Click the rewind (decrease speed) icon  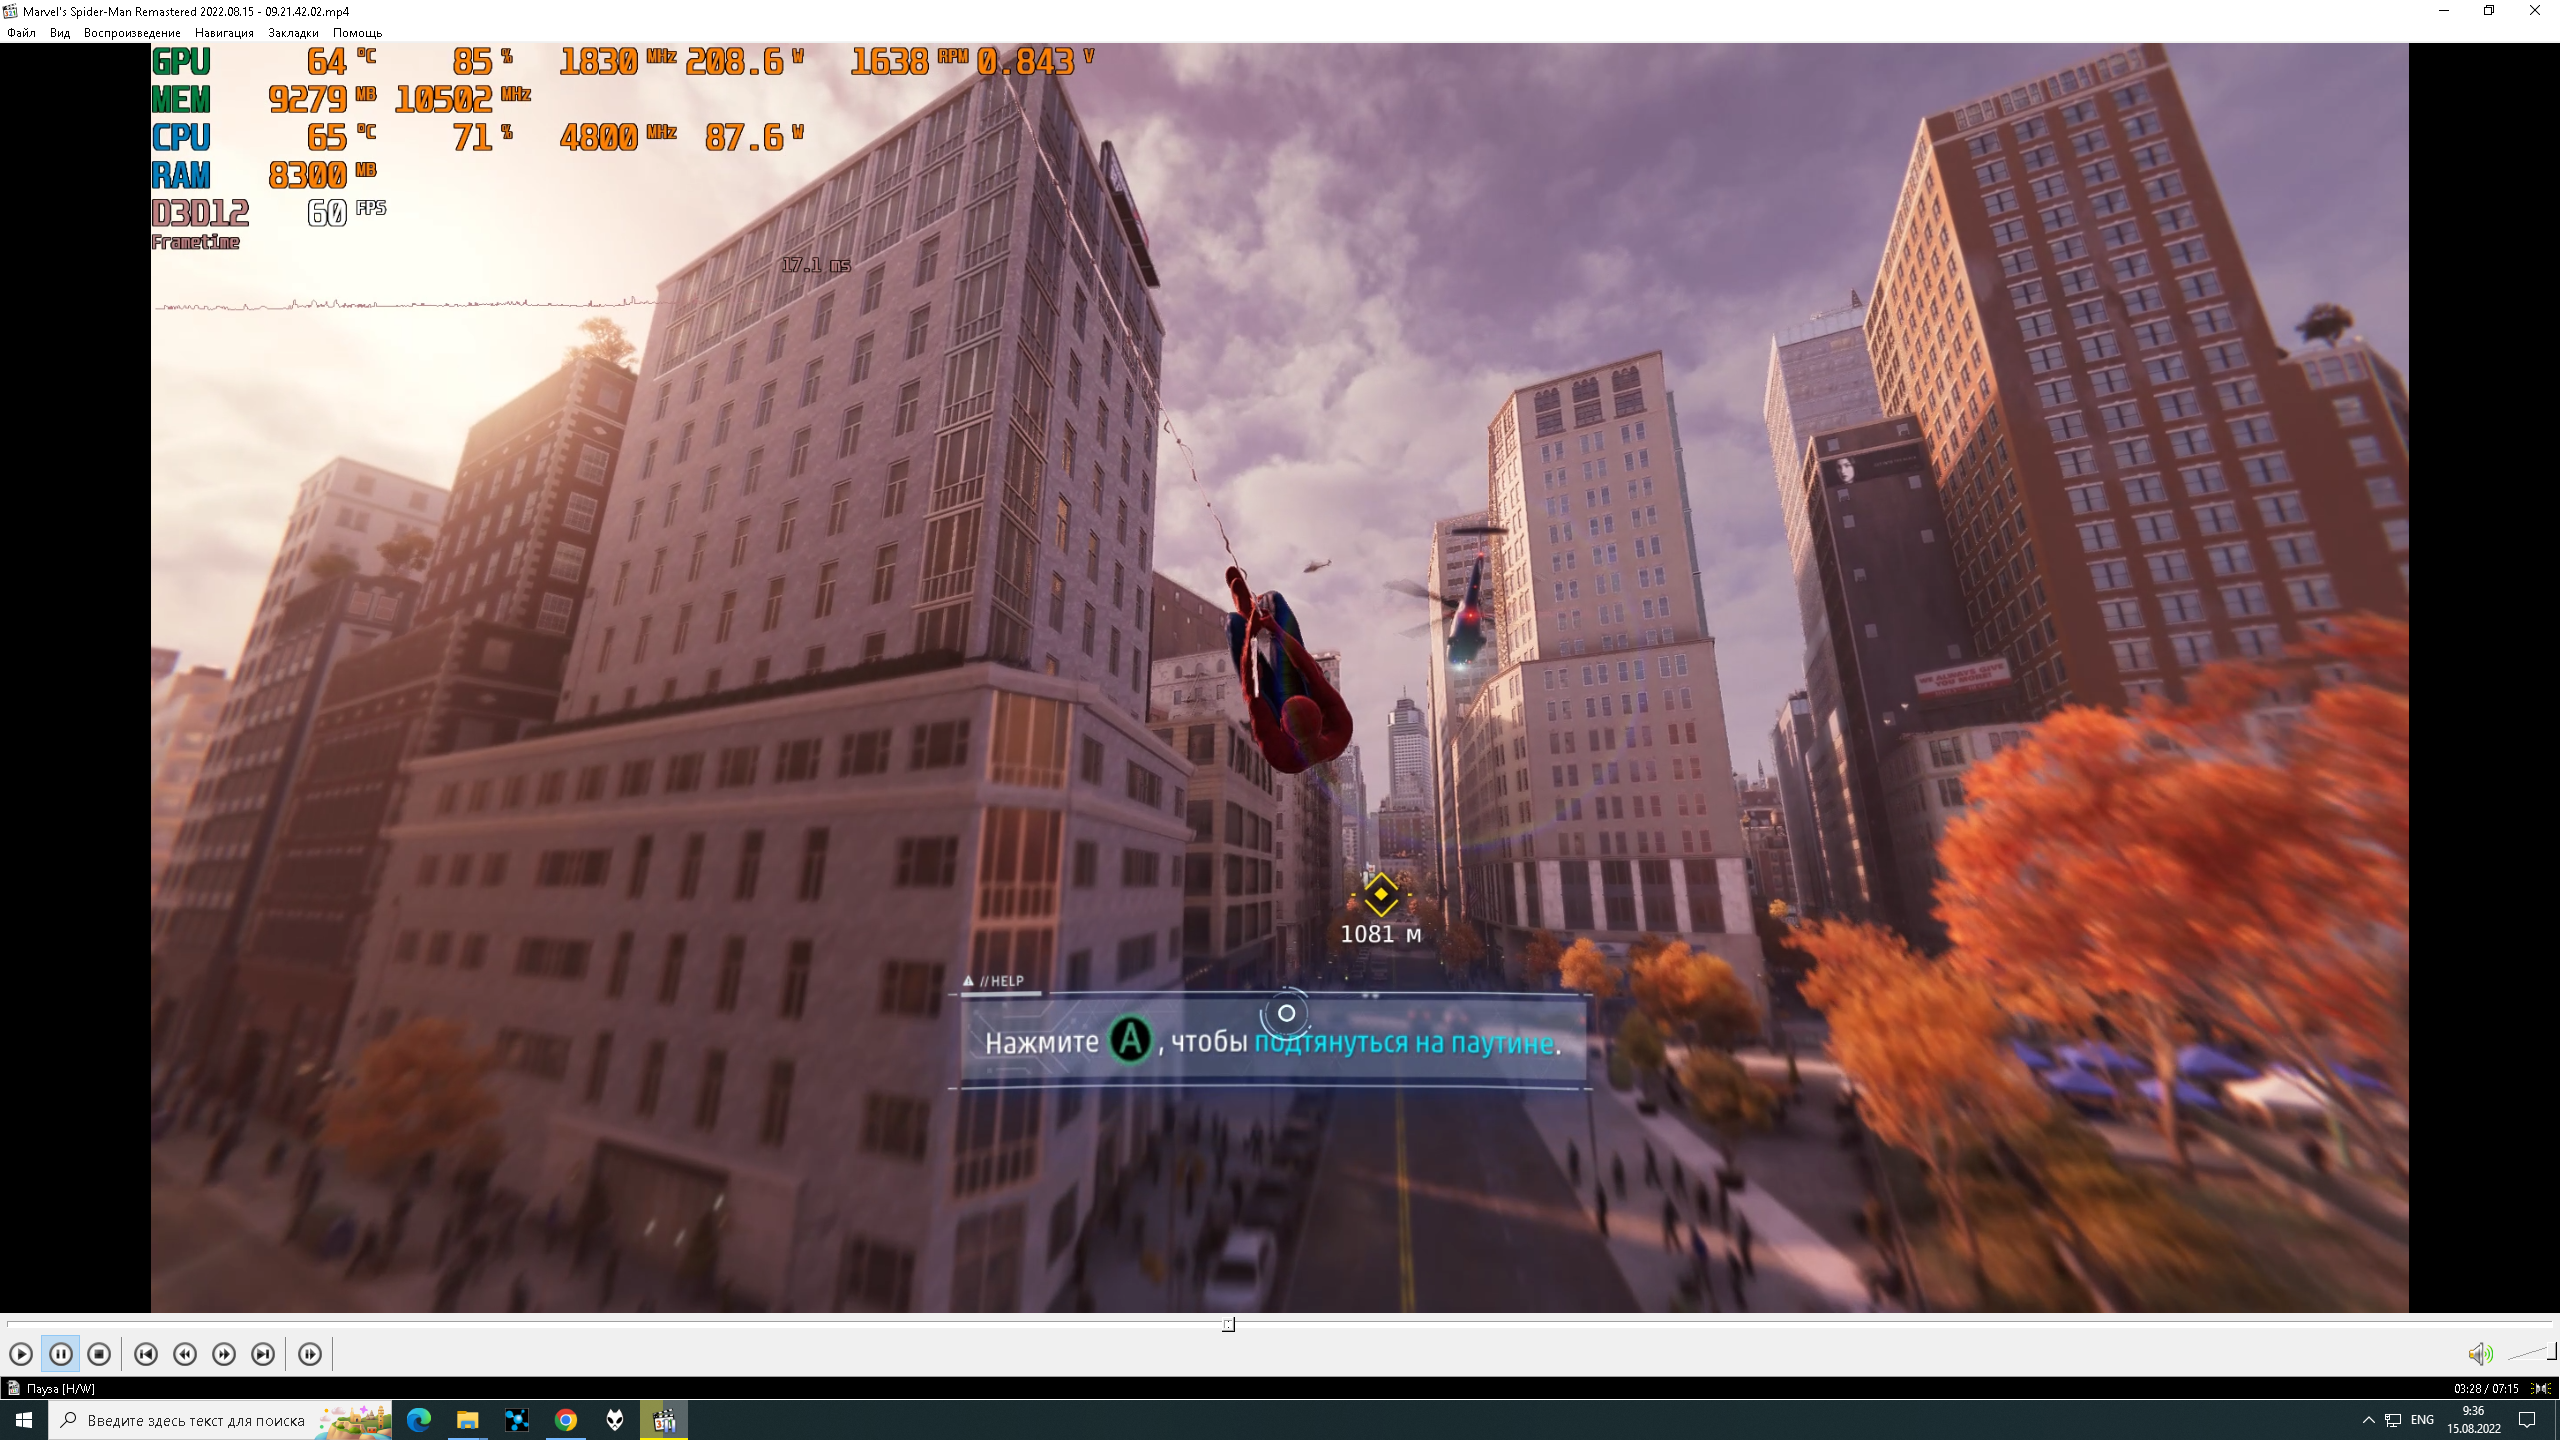(185, 1354)
